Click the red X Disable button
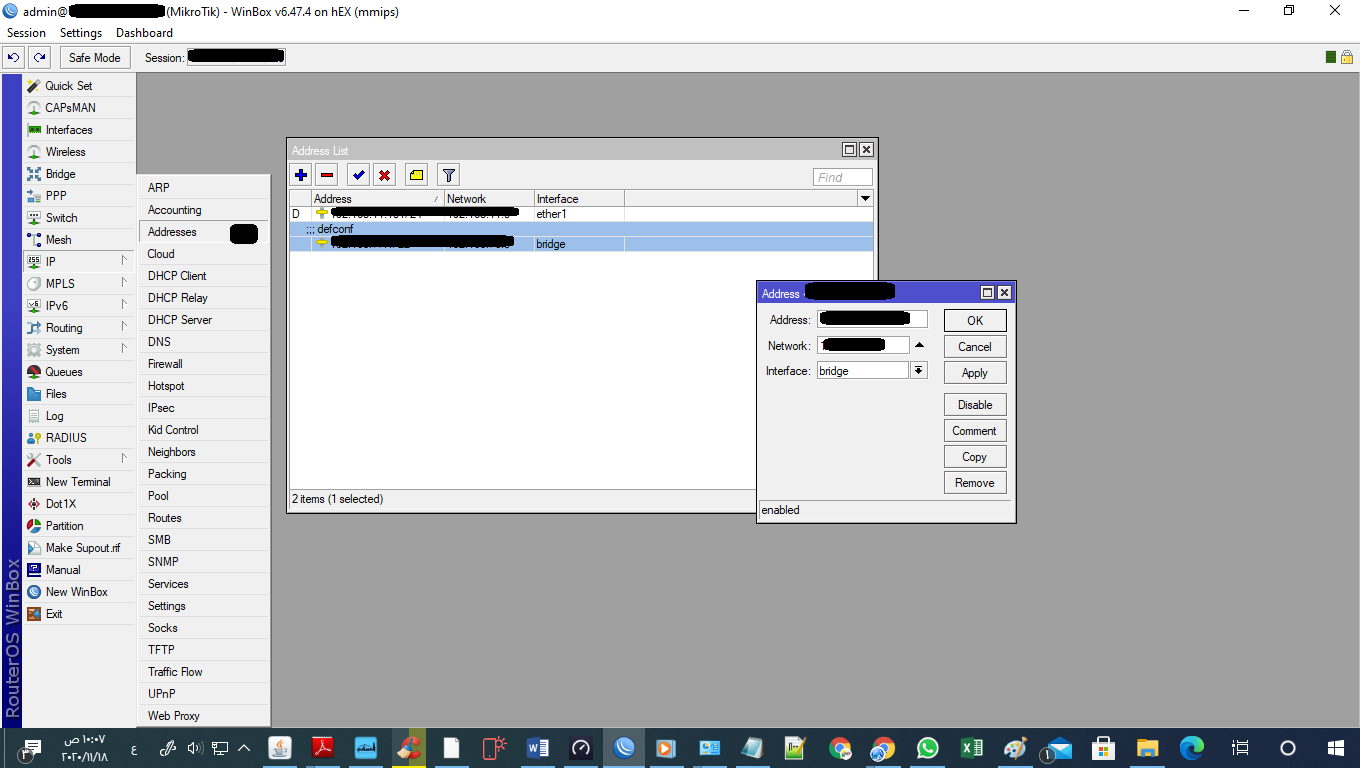Image resolution: width=1360 pixels, height=768 pixels. coord(384,175)
